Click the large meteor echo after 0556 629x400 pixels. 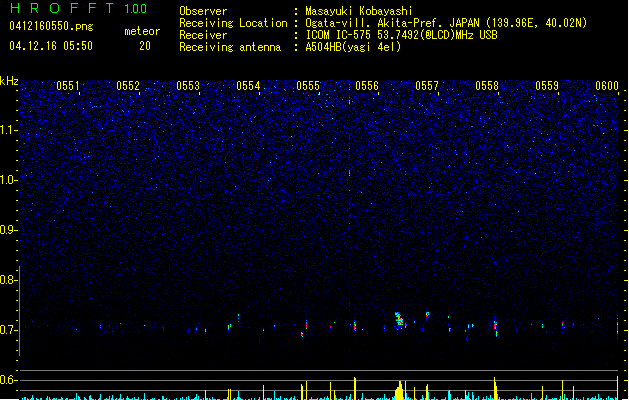pos(399,320)
